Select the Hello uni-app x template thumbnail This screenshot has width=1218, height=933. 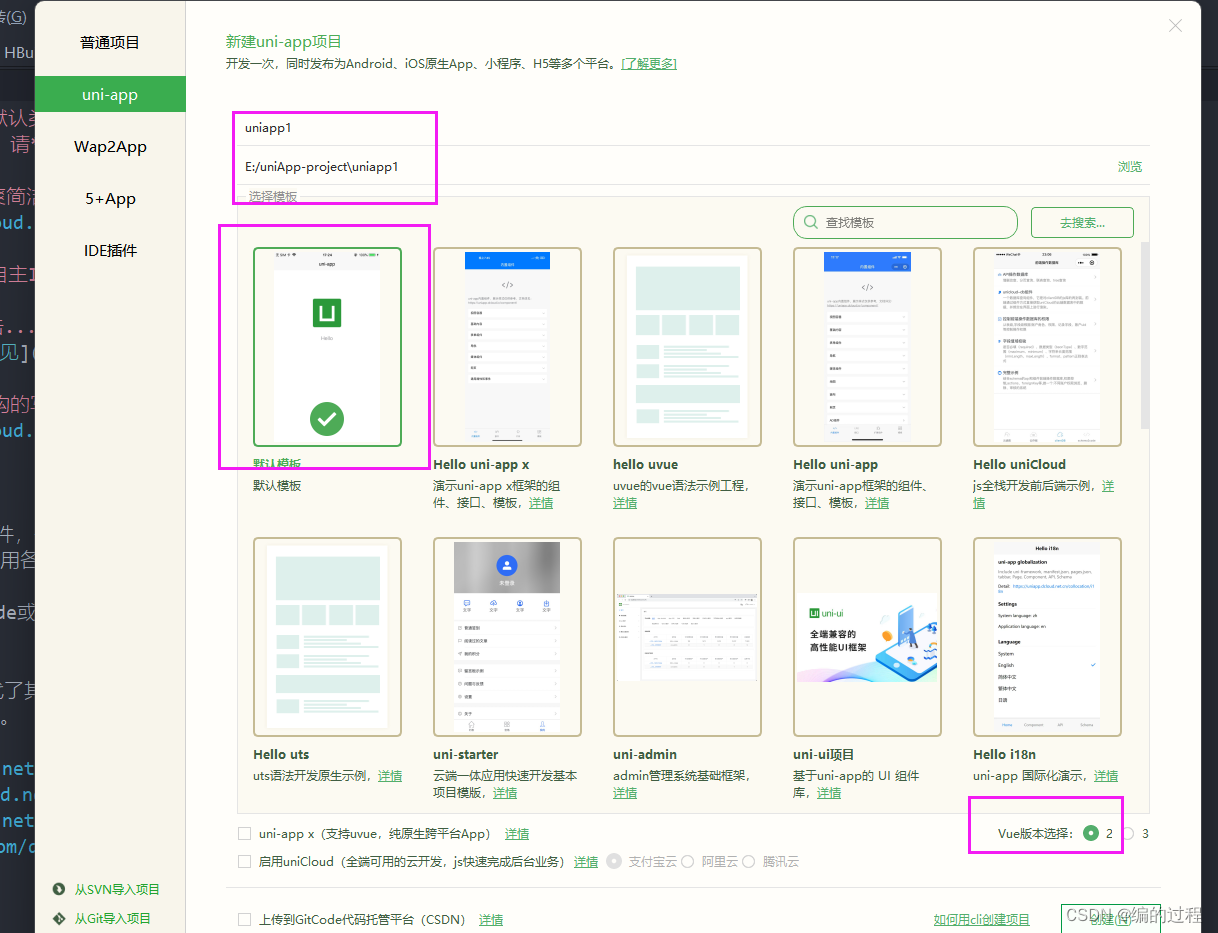tap(507, 346)
